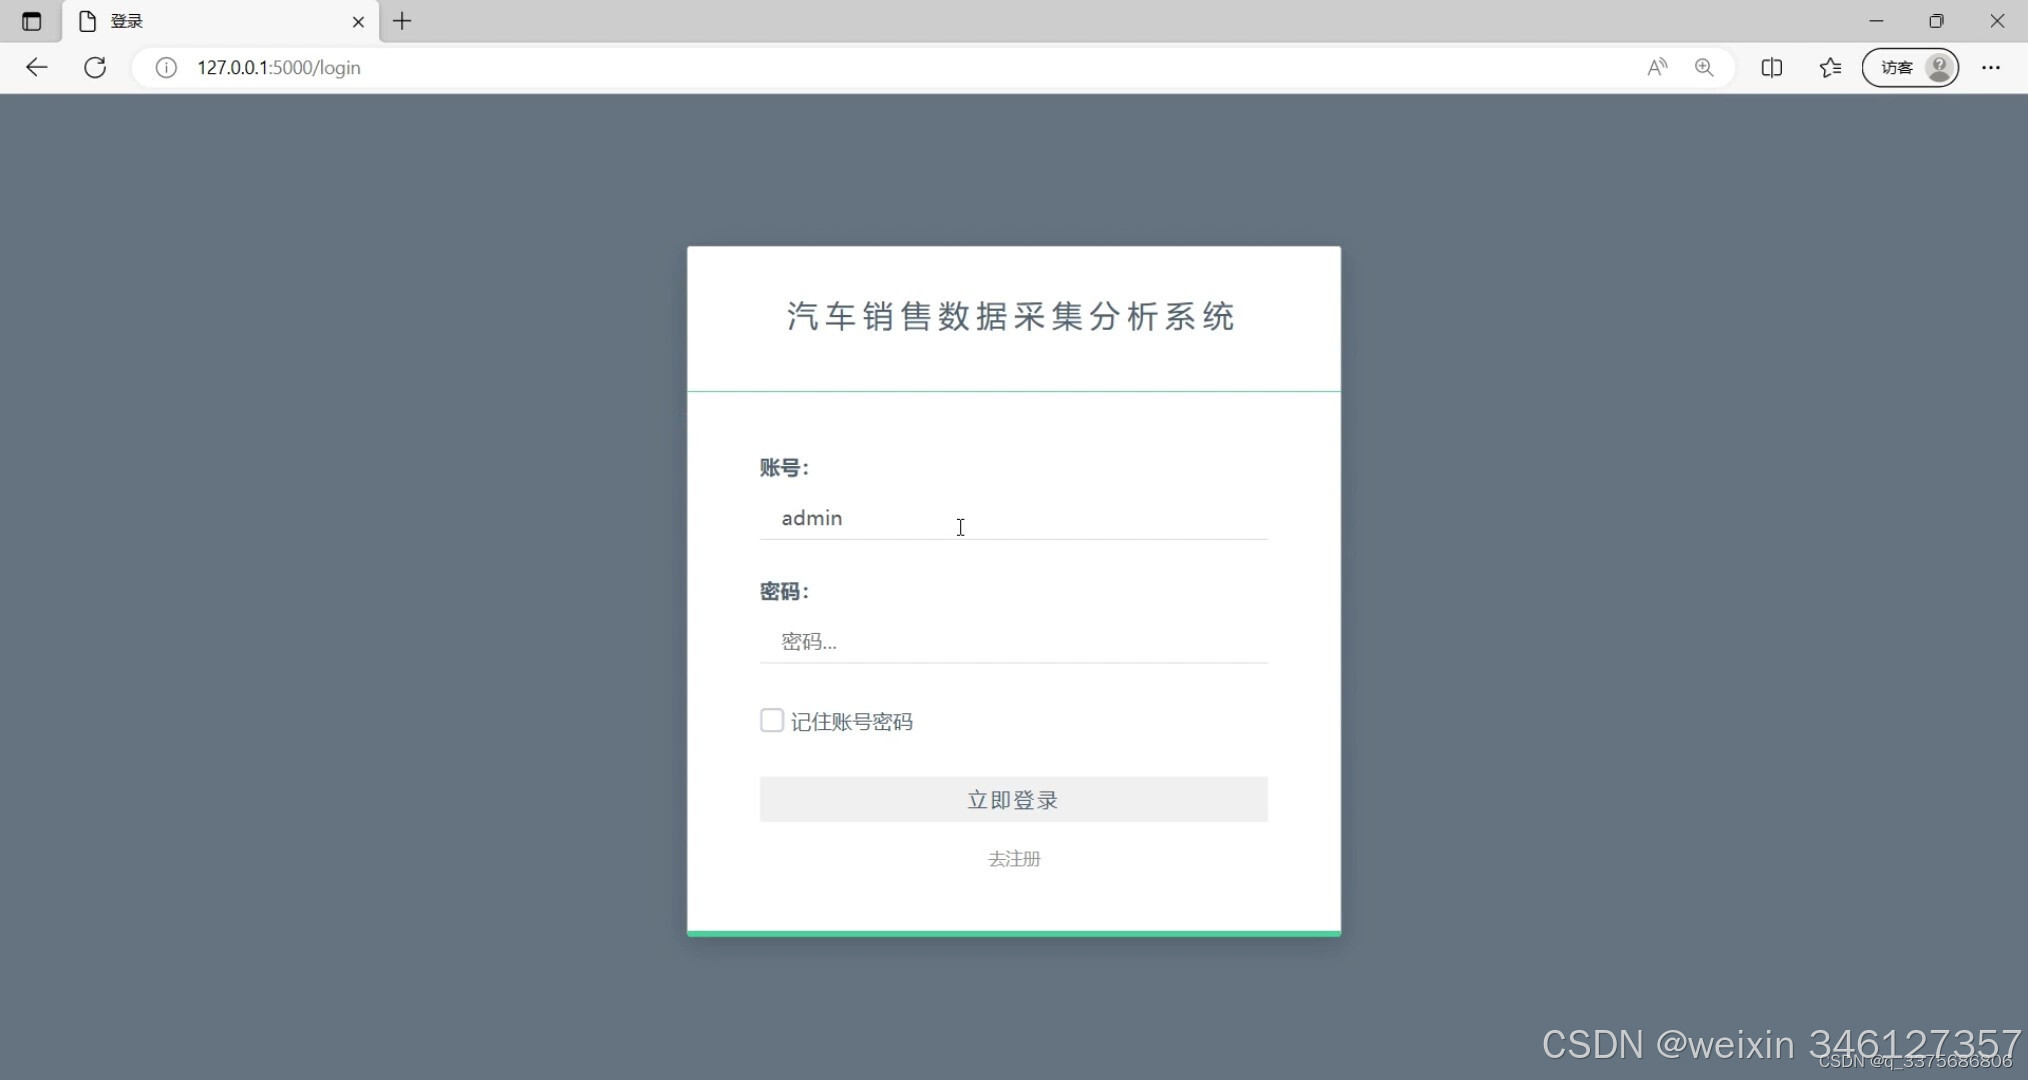The image size is (2028, 1080).
Task: Open registration via 去注册 link
Action: tap(1013, 858)
